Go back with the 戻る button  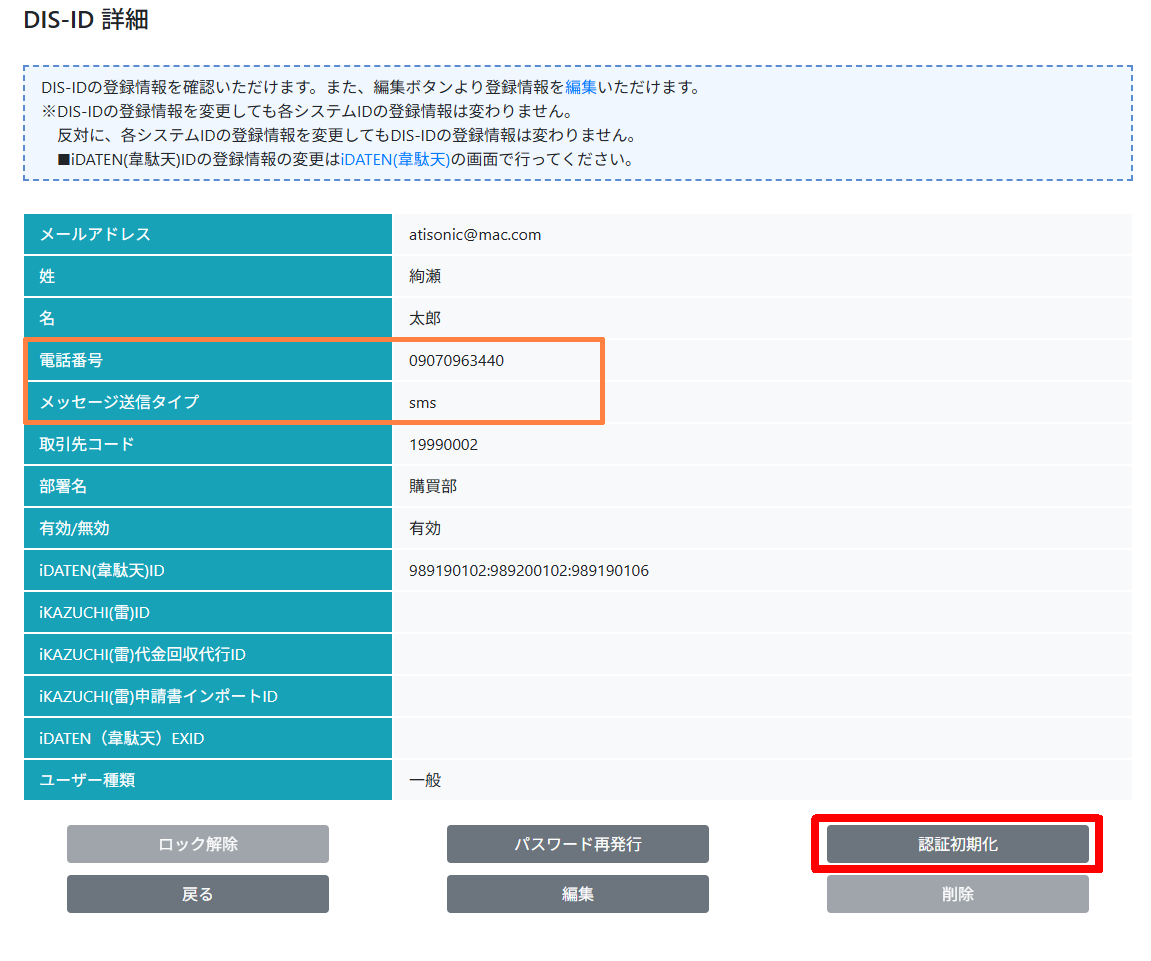coord(197,894)
